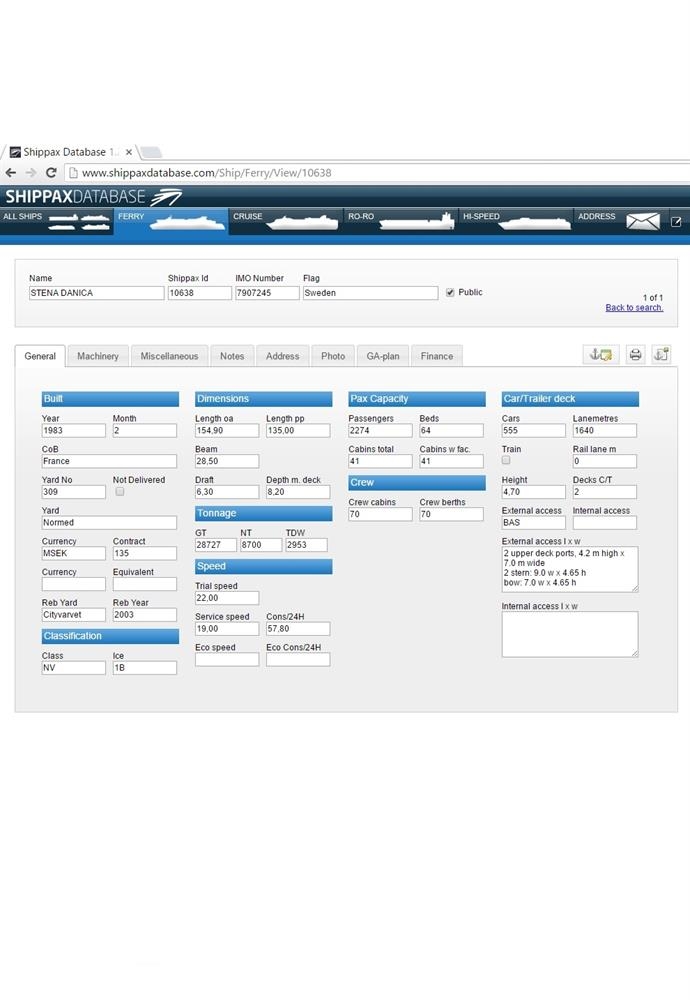Click the External access l x w textarea
The height and width of the screenshot is (1000, 690).
570,569
